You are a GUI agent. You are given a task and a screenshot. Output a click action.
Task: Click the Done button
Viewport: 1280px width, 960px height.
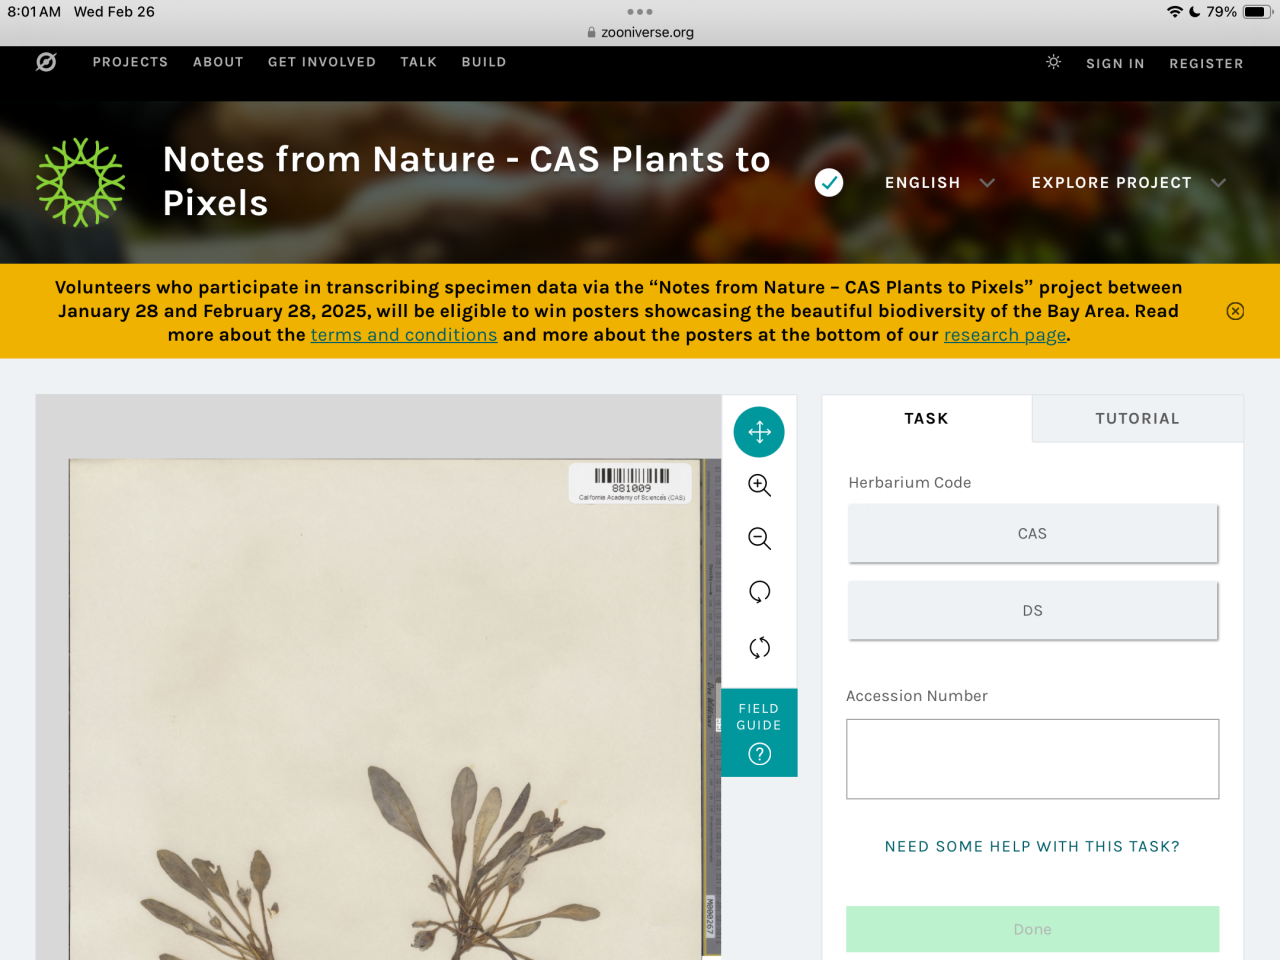tap(1032, 929)
